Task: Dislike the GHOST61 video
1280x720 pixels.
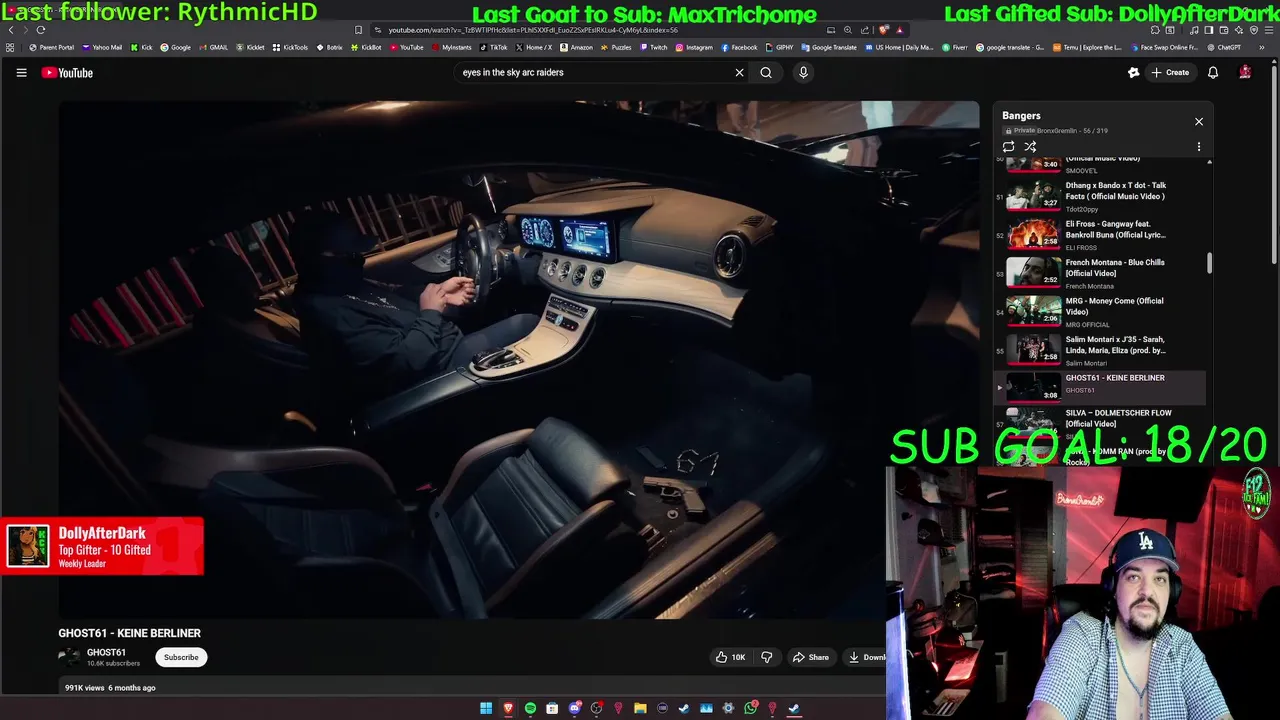Action: (x=767, y=657)
